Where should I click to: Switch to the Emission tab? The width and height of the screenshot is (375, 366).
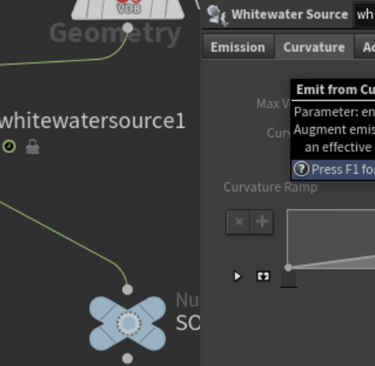tap(238, 47)
